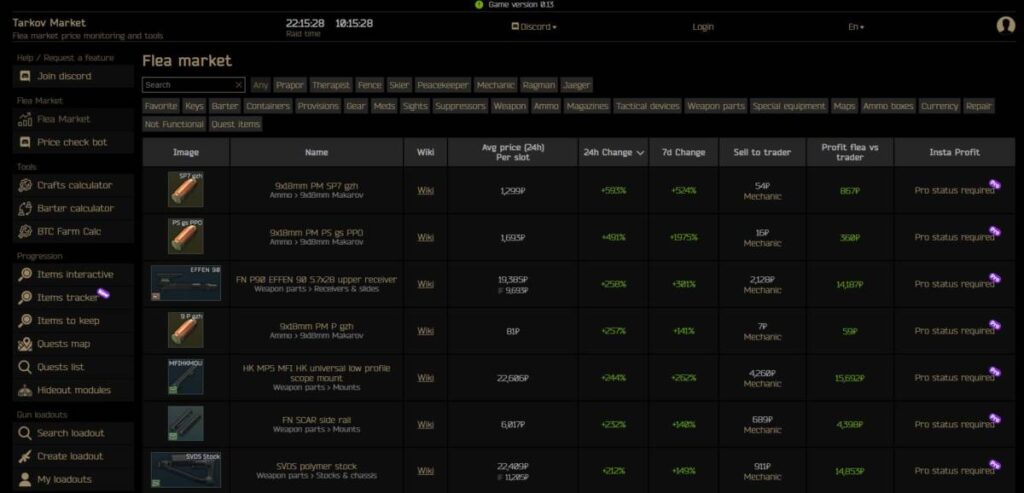Open the BTC Farm Calc tool
The width and height of the screenshot is (1024, 493).
69,231
